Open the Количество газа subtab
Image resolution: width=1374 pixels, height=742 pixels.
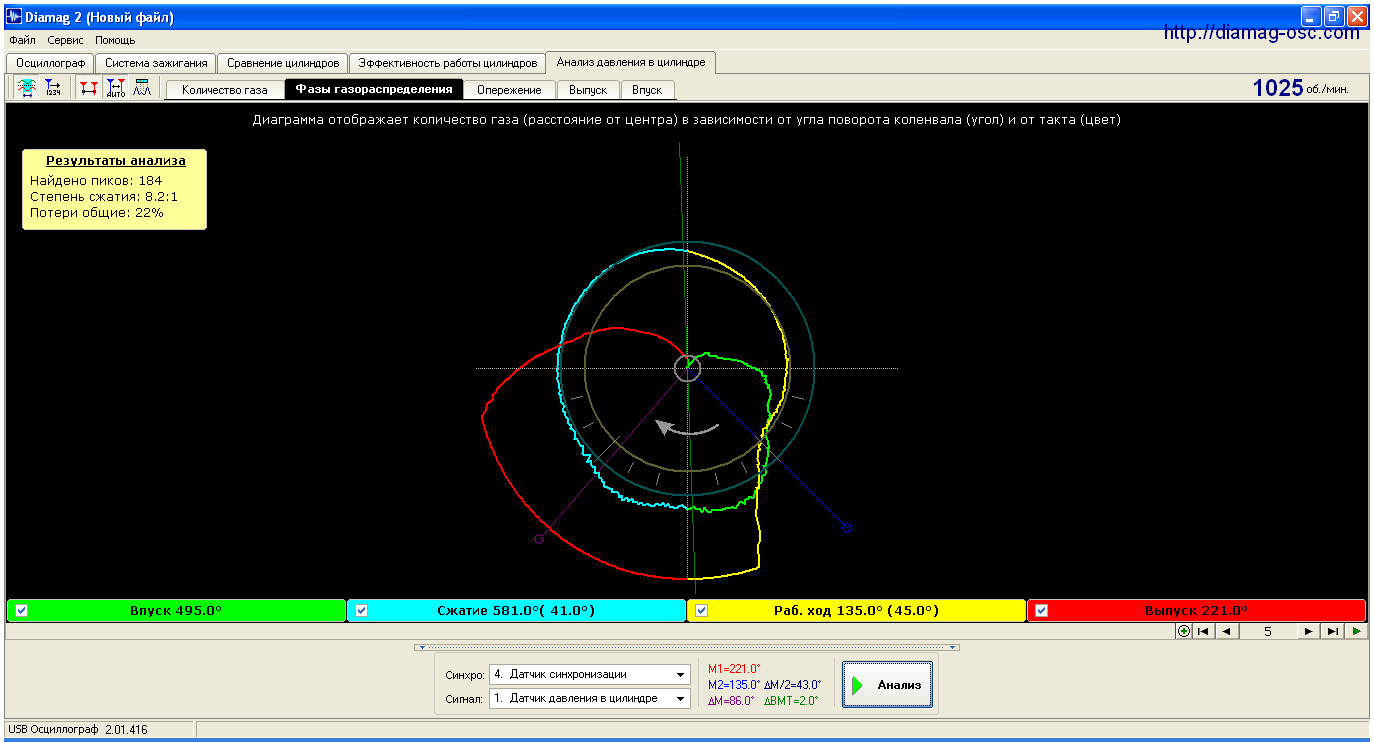pos(225,90)
